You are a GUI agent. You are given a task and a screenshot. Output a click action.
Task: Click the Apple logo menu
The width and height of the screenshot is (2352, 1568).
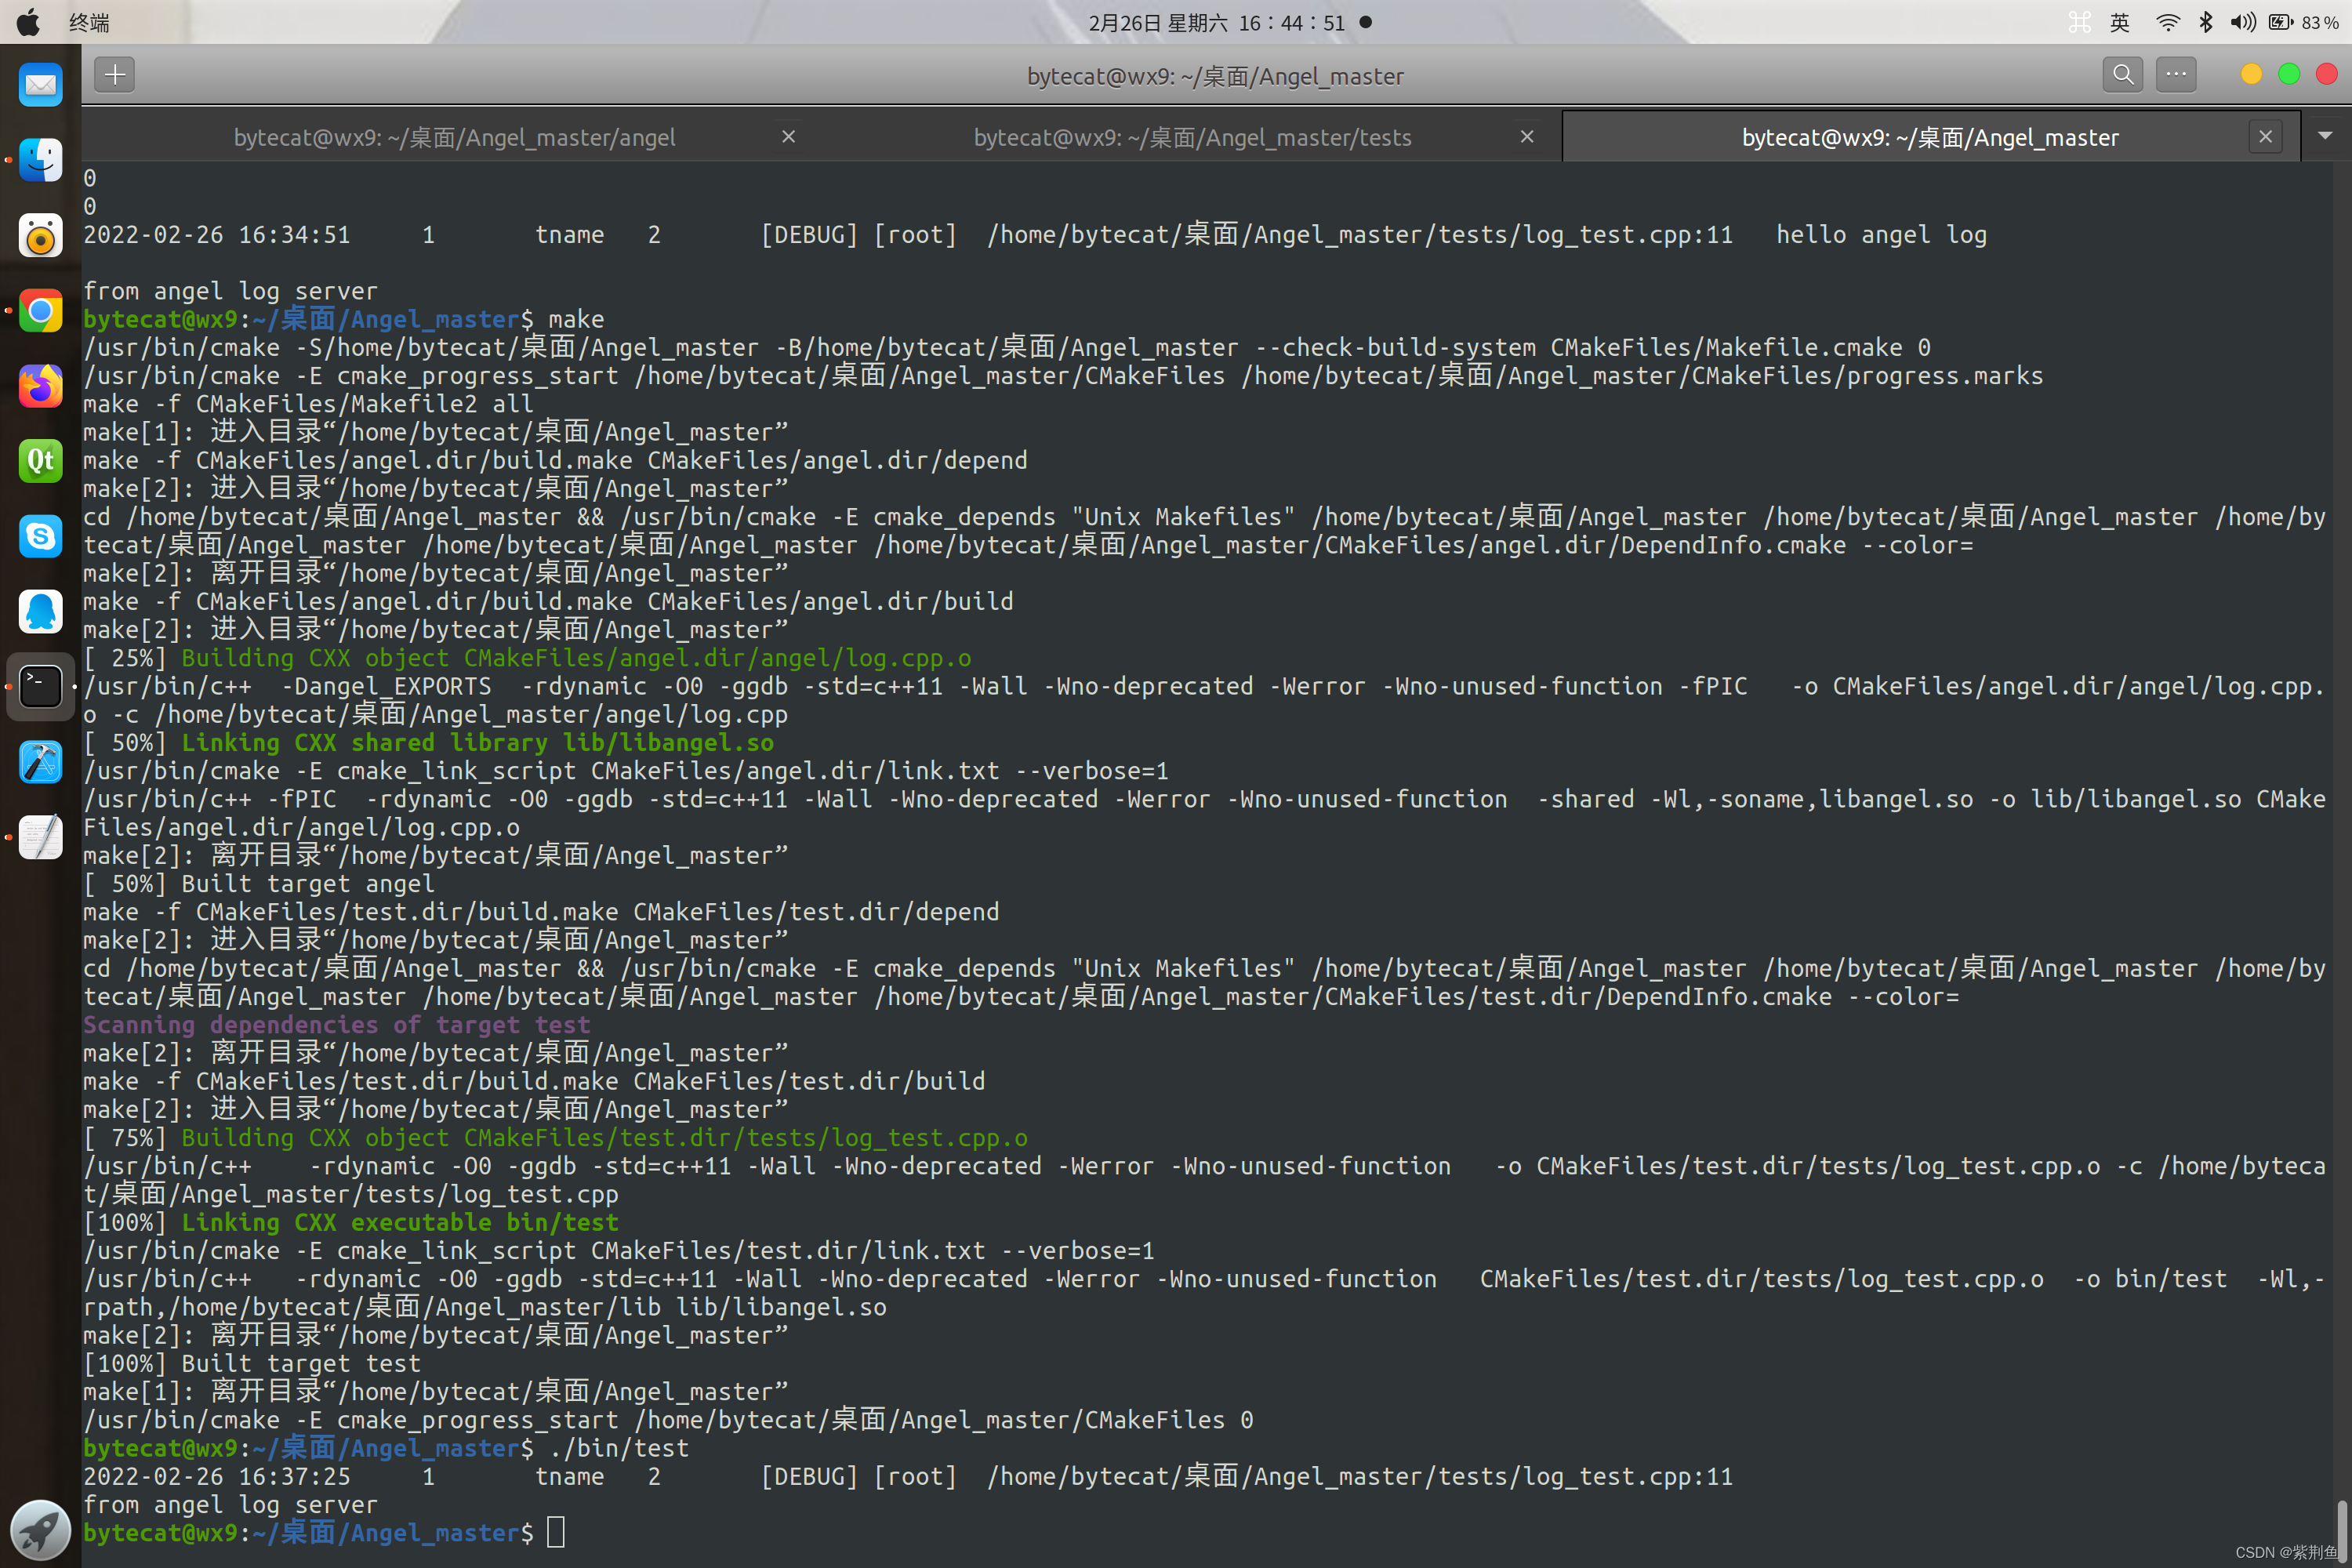coord(28,22)
